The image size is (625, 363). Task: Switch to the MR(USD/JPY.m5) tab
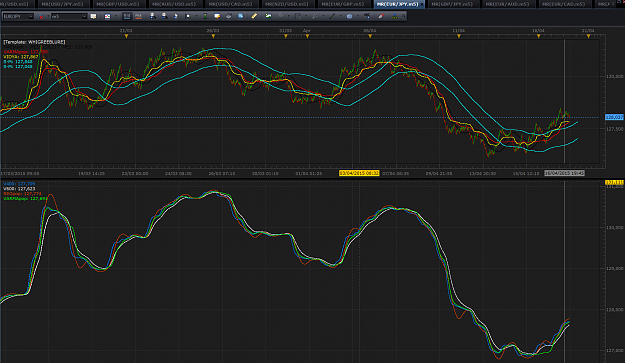coord(64,4)
